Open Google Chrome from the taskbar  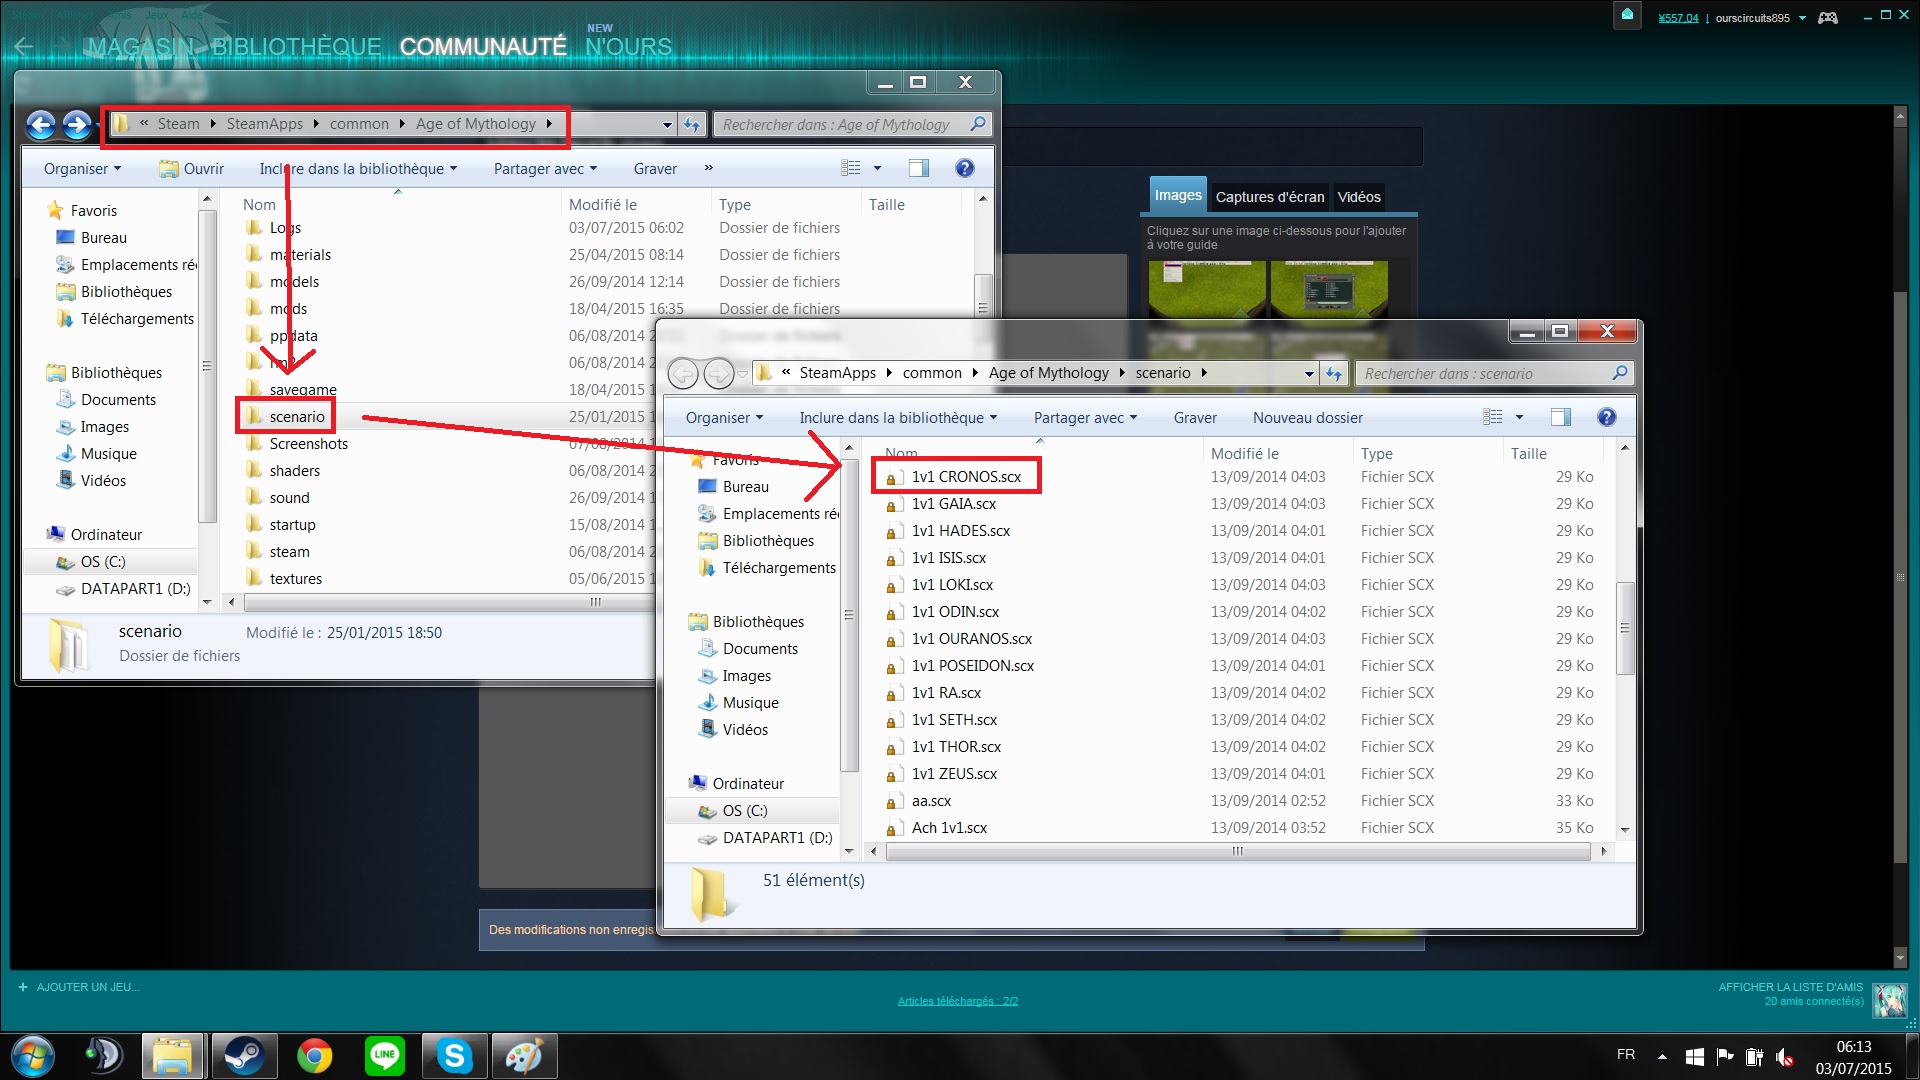314,1055
